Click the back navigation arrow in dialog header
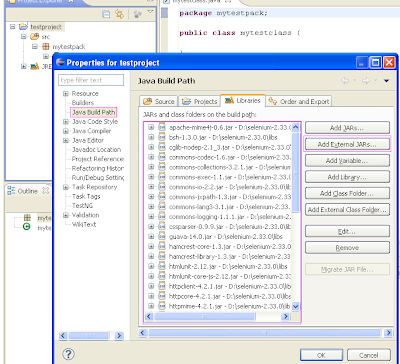The image size is (400, 364). [345, 81]
